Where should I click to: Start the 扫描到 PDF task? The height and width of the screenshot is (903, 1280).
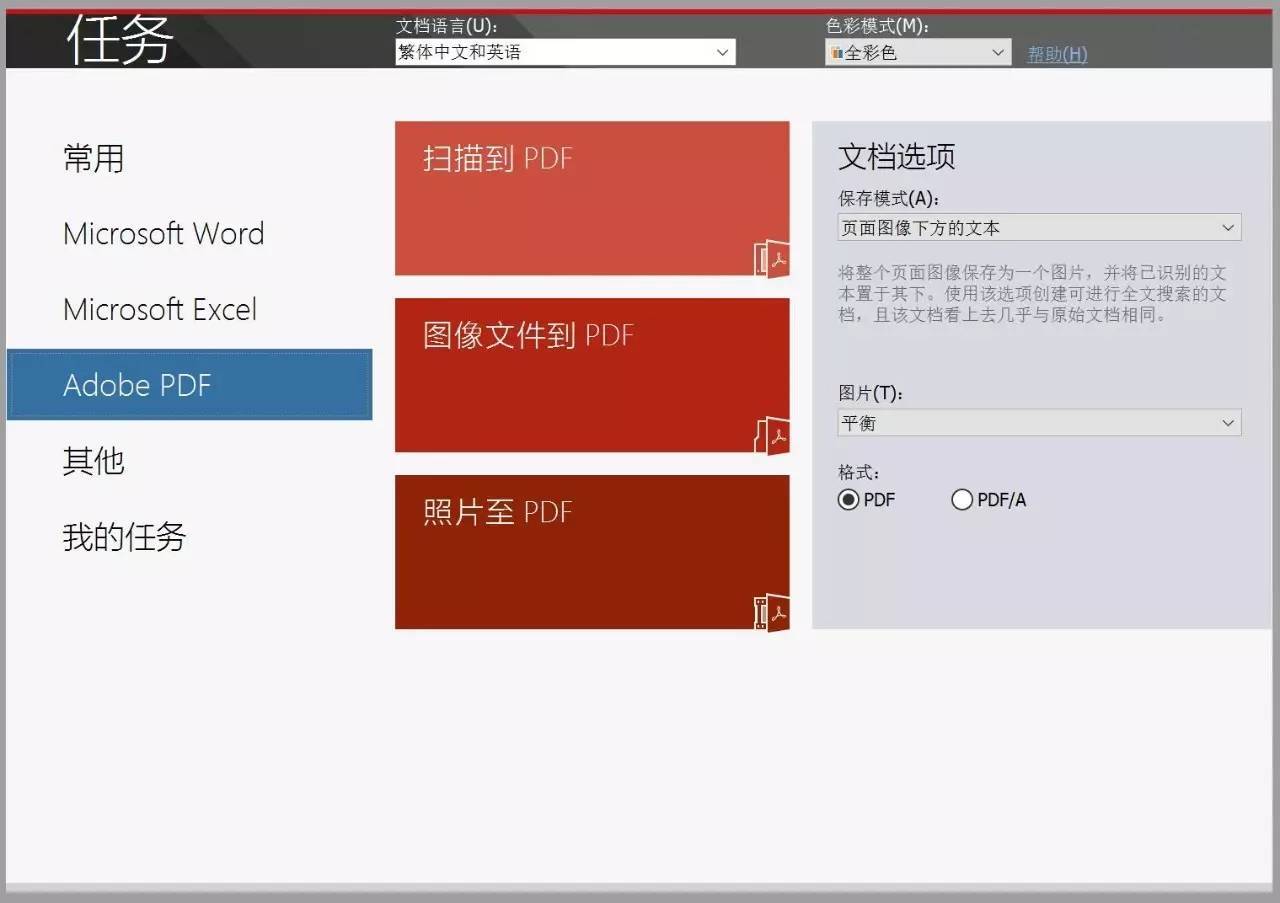click(x=592, y=198)
